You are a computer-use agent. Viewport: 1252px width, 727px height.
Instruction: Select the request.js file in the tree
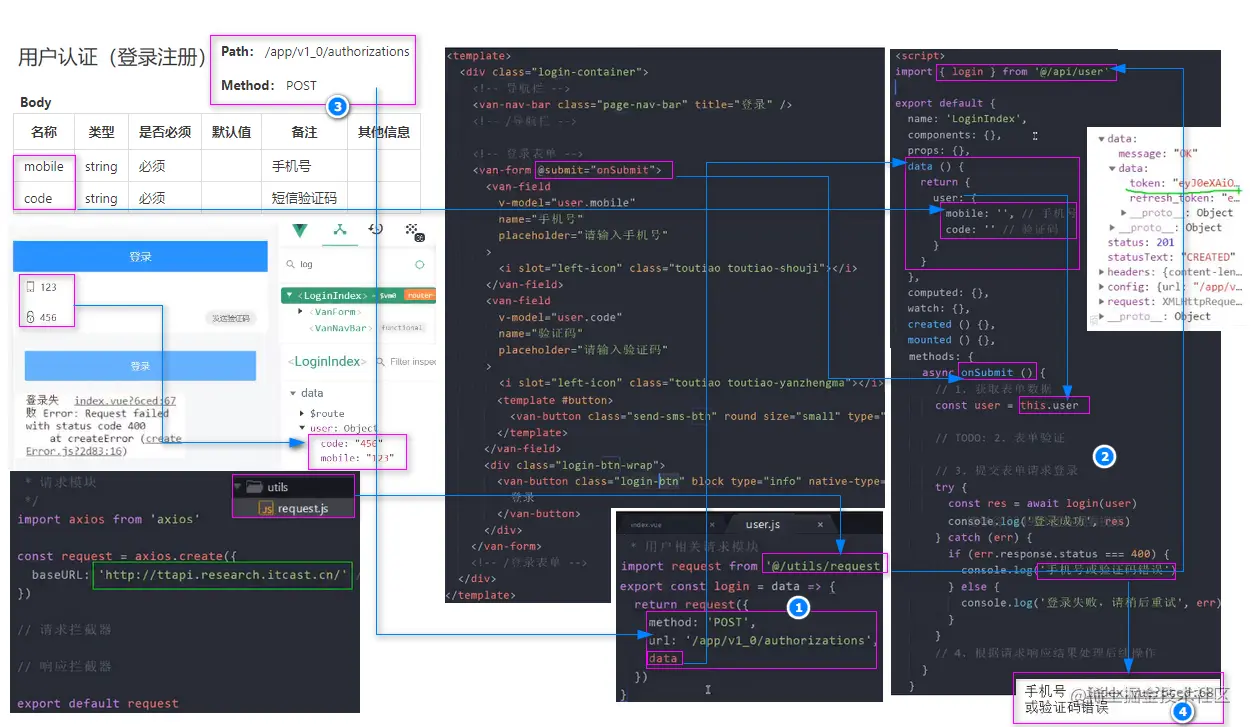(293, 508)
